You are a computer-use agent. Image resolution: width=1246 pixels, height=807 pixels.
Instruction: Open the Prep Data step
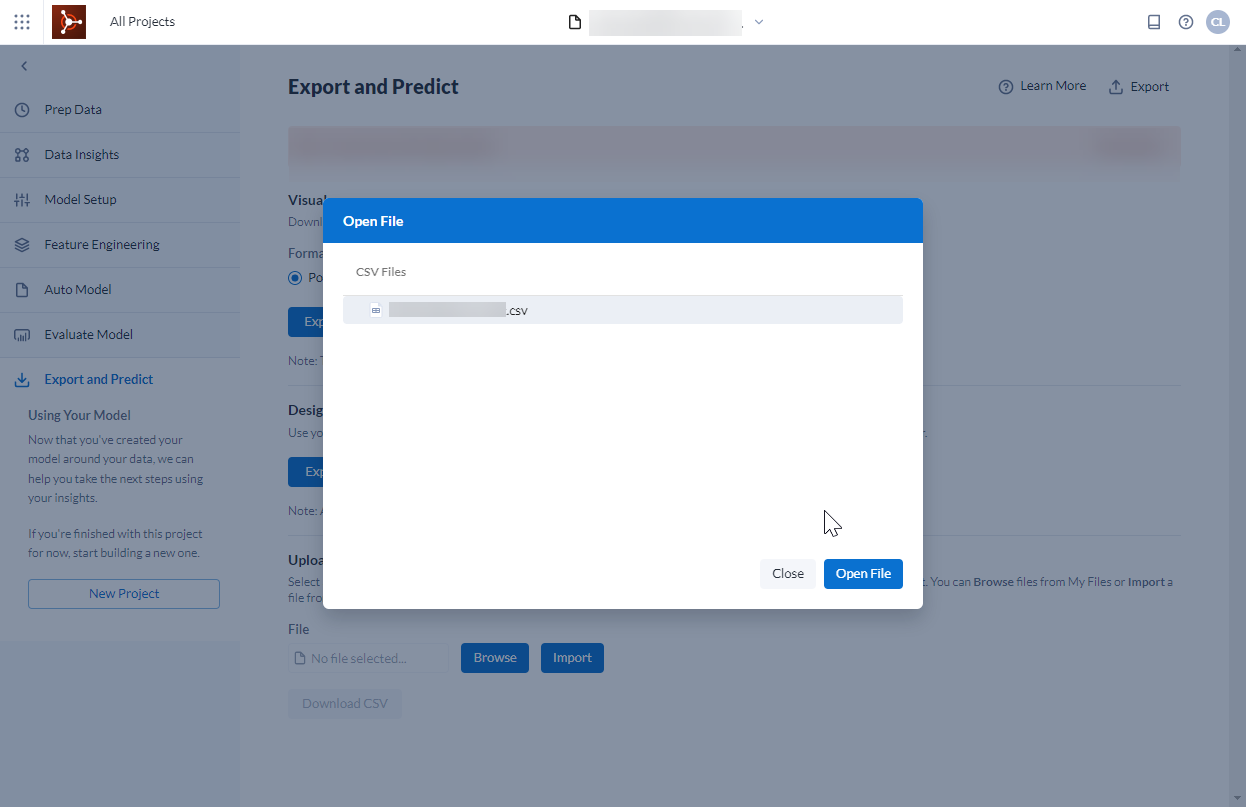74,109
